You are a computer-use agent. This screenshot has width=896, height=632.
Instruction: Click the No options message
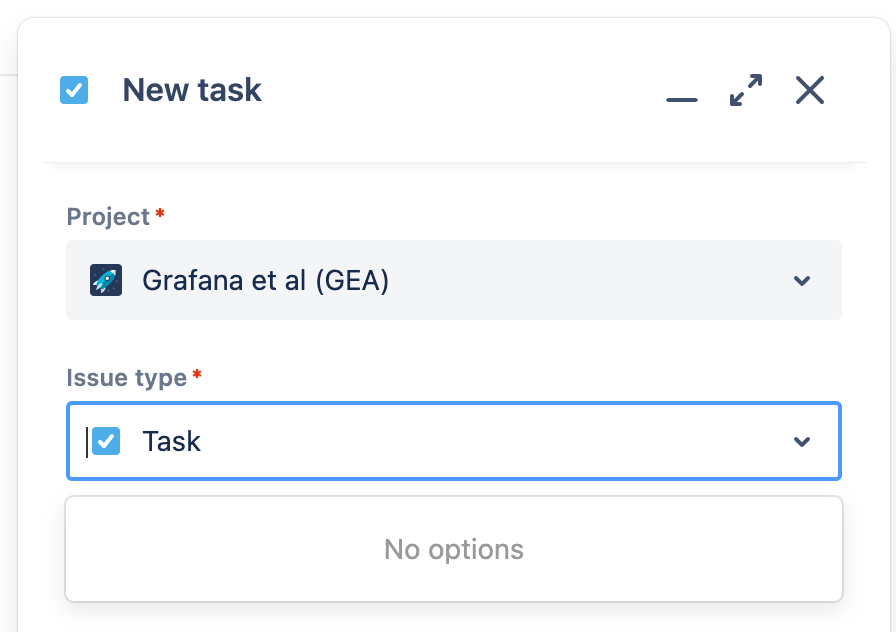pyautogui.click(x=454, y=549)
